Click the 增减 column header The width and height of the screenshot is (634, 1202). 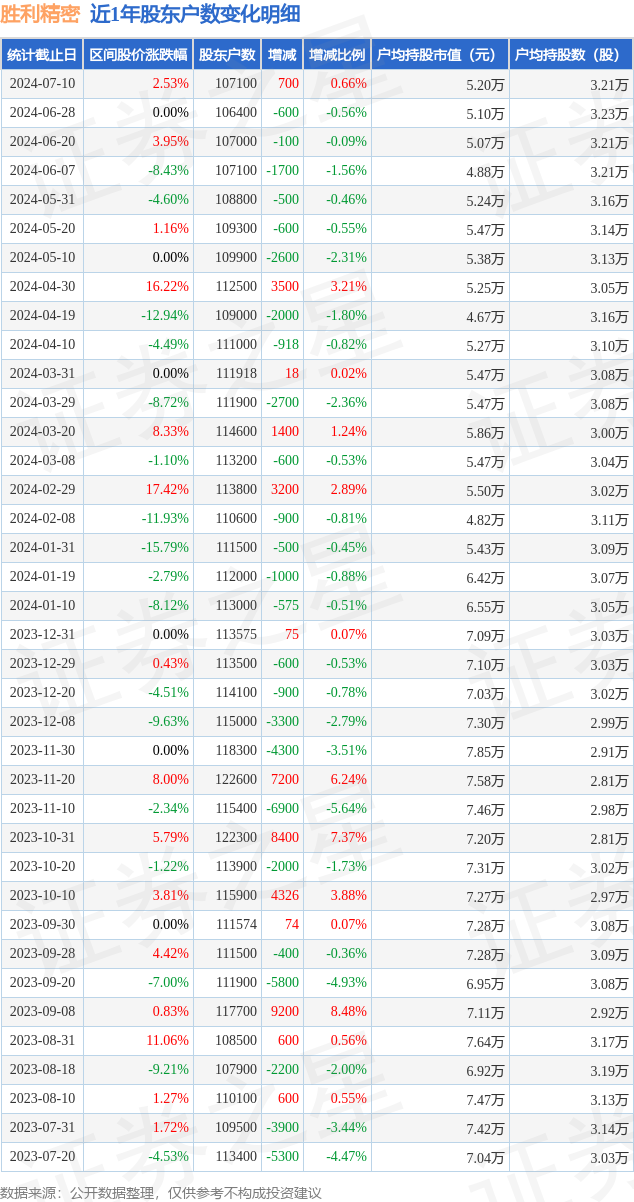[x=282, y=55]
